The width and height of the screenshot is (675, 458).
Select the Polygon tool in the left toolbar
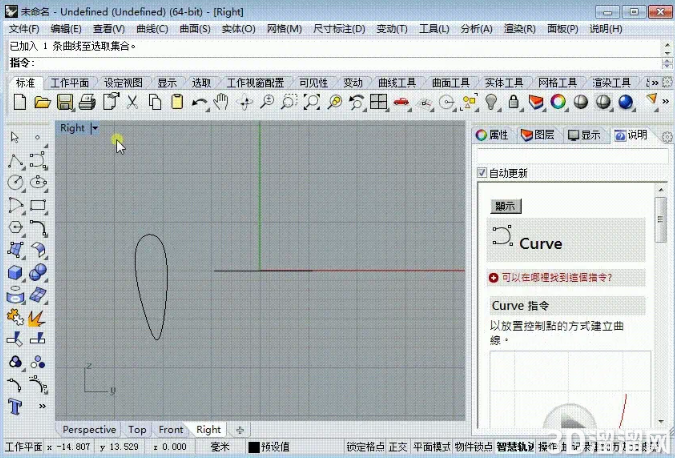[15, 227]
